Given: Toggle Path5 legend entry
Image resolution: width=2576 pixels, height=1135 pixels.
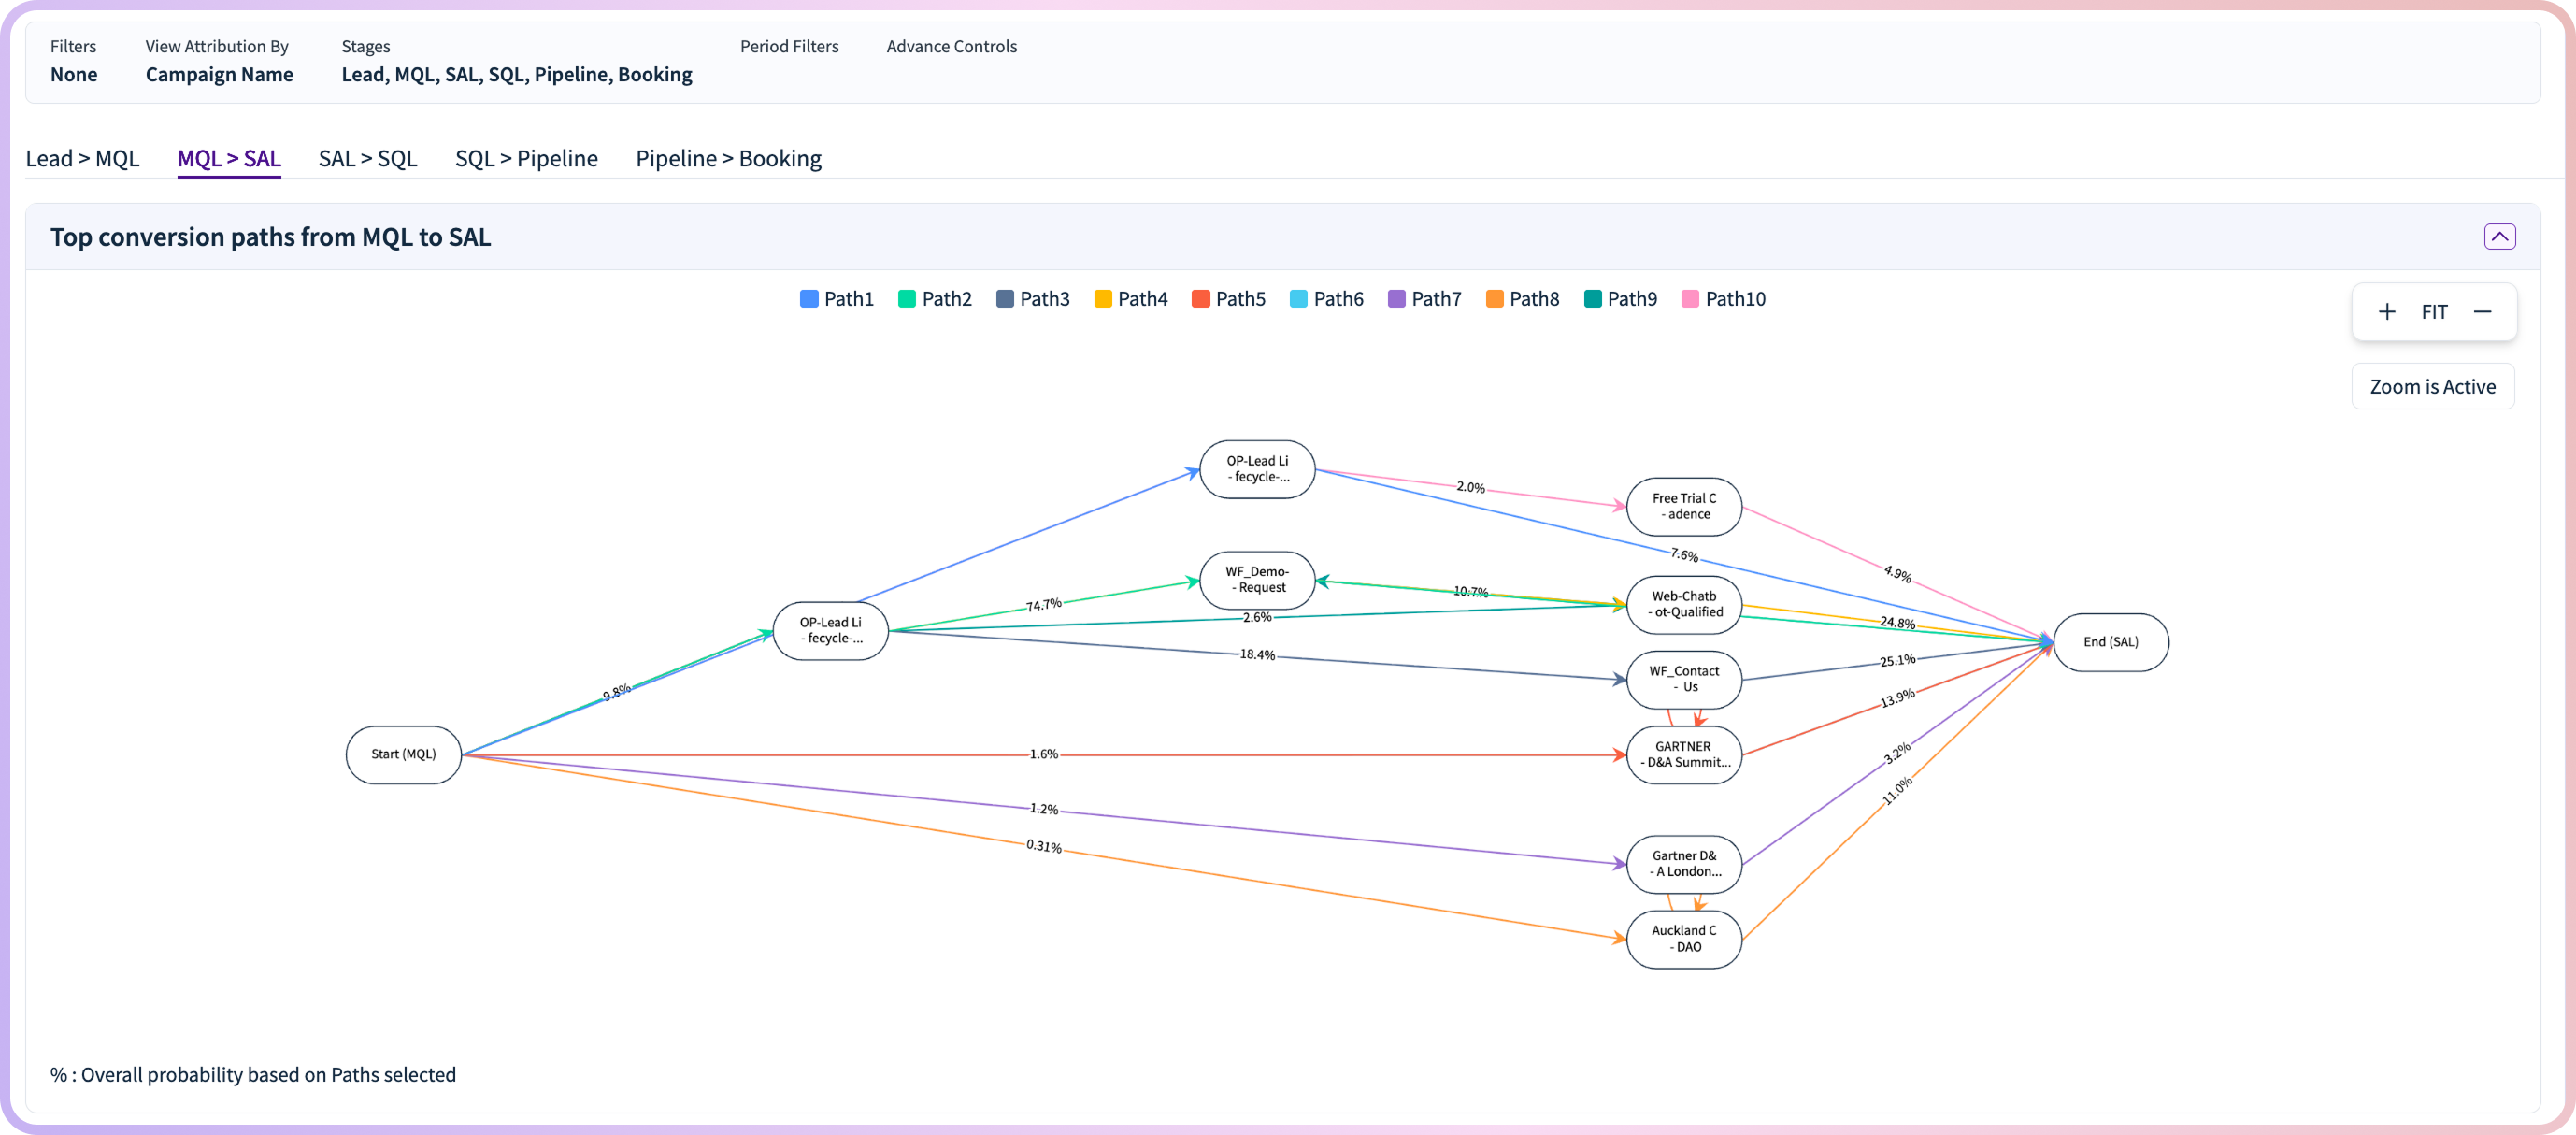Looking at the screenshot, I should (x=1228, y=299).
